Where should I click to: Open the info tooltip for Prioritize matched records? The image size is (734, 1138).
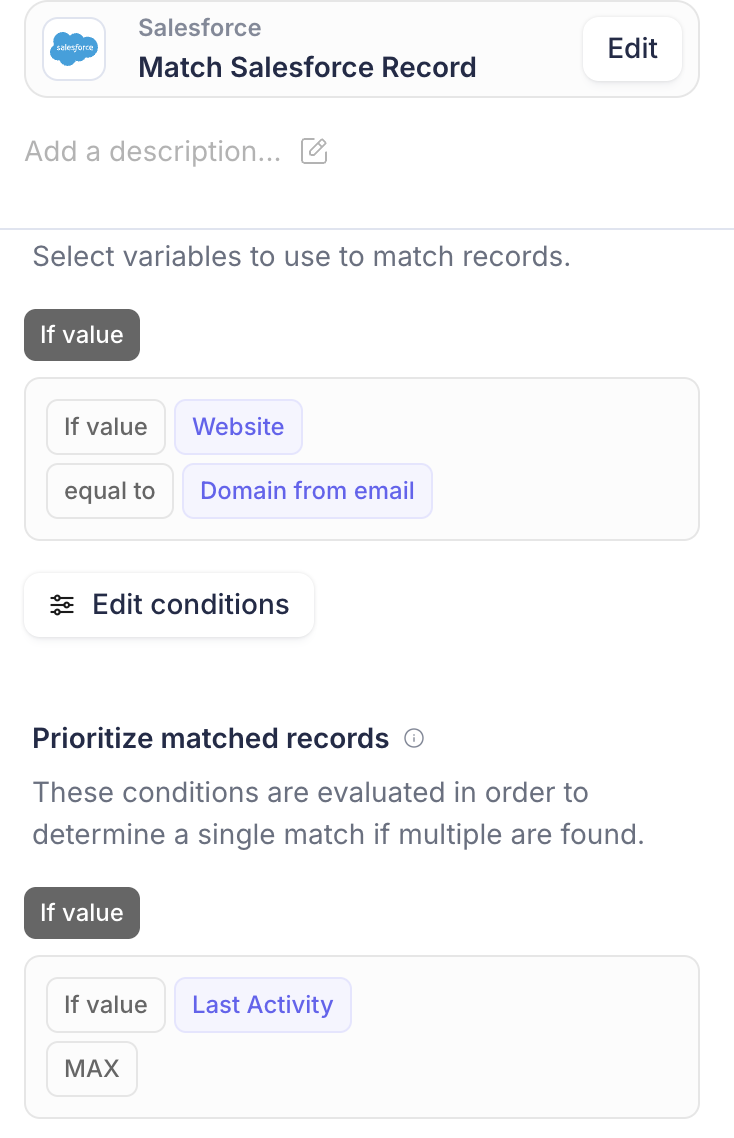414,738
